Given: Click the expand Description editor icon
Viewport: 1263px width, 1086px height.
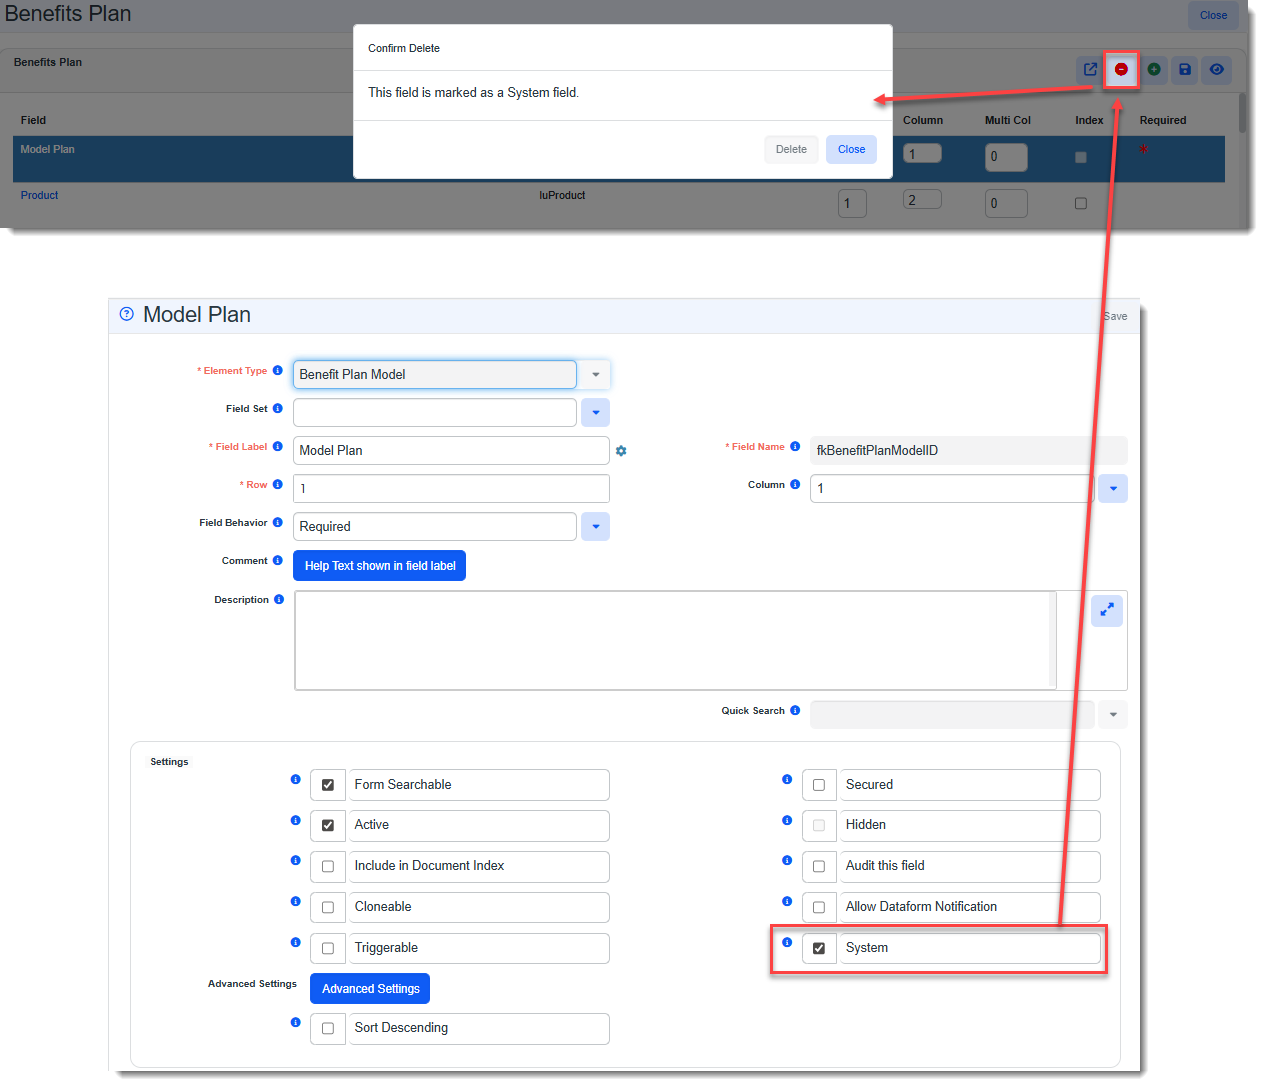Looking at the screenshot, I should (x=1106, y=610).
